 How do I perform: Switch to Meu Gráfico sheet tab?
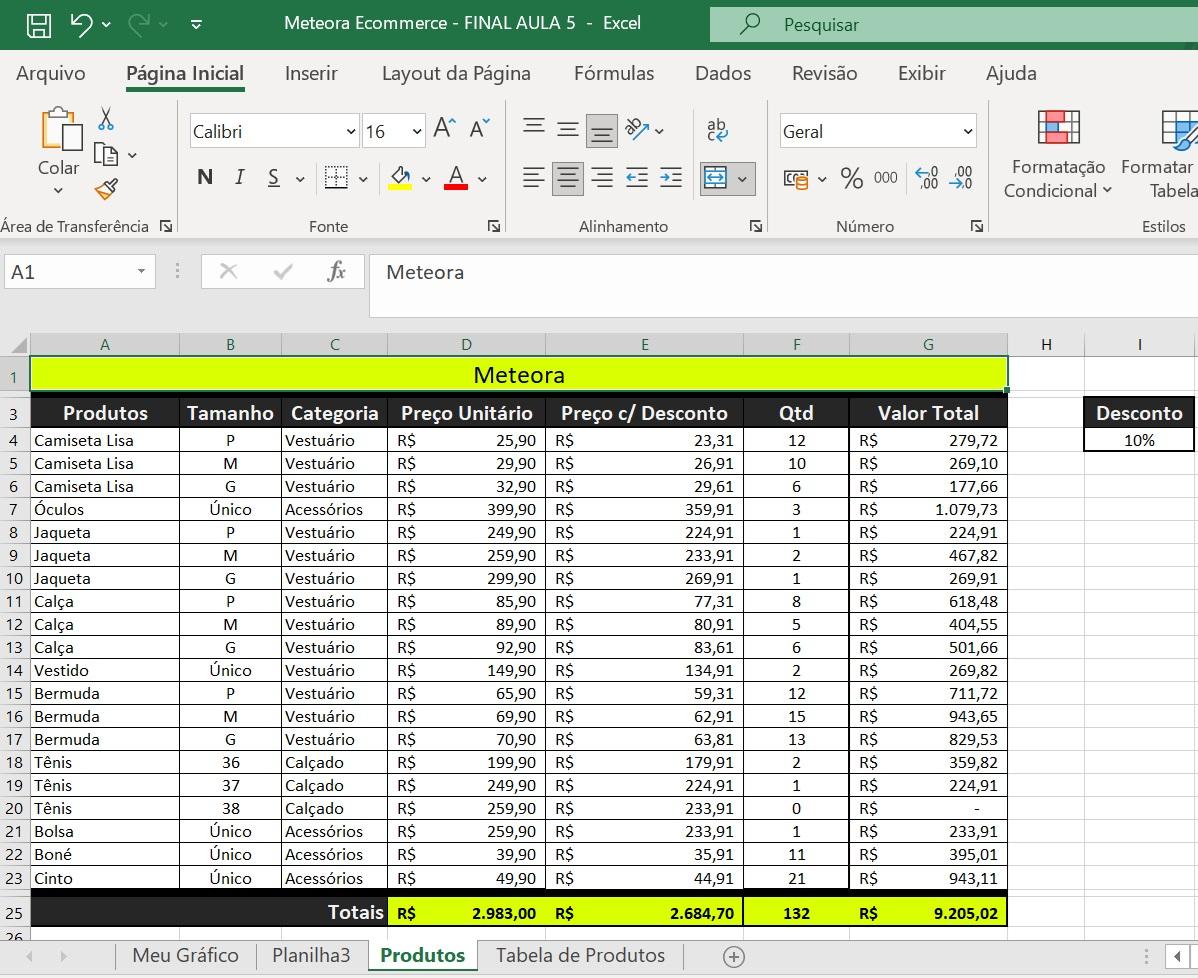(185, 955)
